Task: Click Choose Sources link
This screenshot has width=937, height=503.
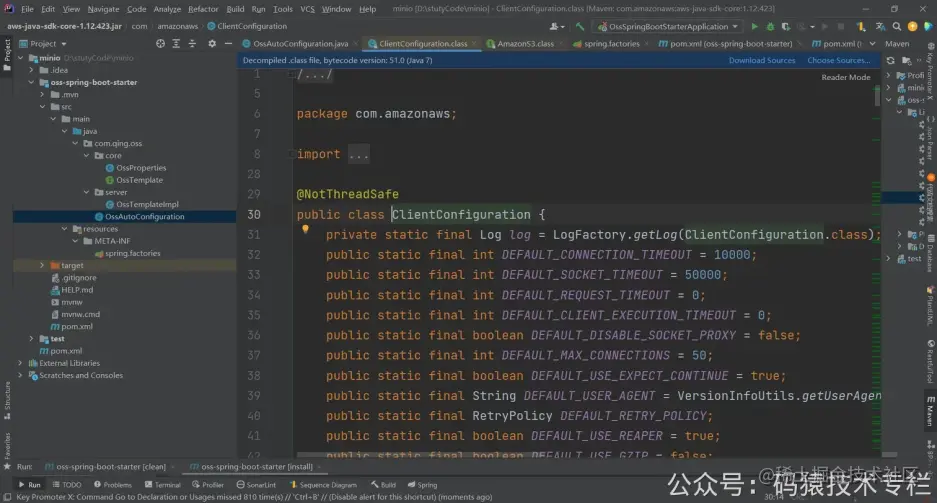Action: 838,60
